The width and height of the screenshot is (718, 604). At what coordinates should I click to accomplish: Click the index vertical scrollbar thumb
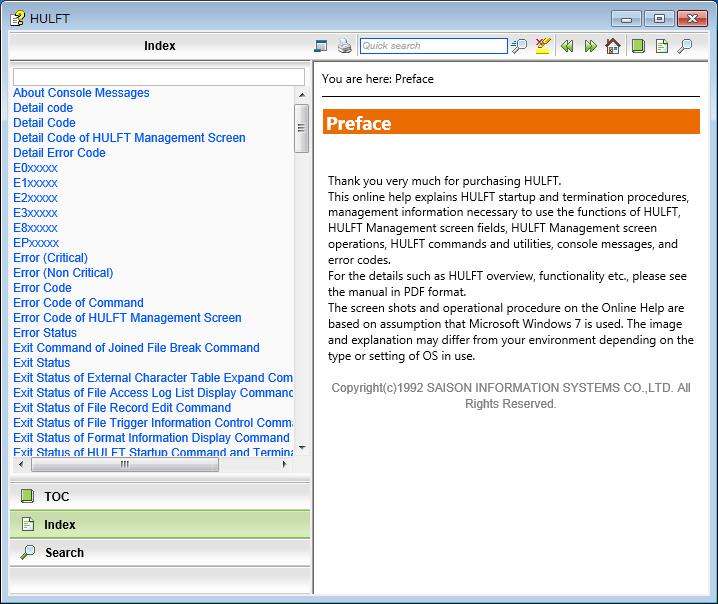tap(301, 128)
